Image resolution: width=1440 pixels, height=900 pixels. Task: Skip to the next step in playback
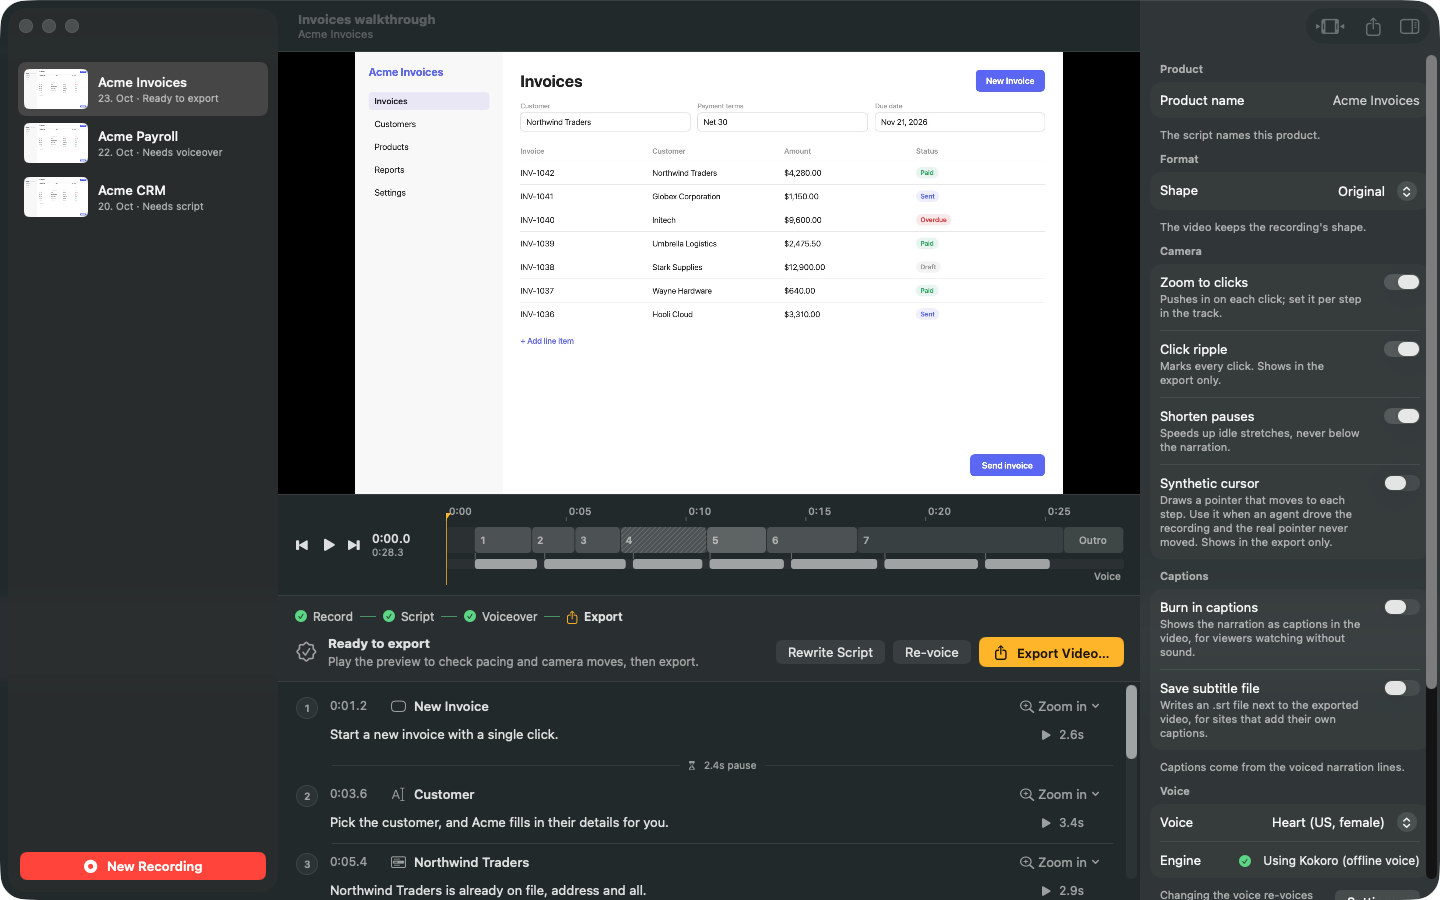pyautogui.click(x=353, y=545)
